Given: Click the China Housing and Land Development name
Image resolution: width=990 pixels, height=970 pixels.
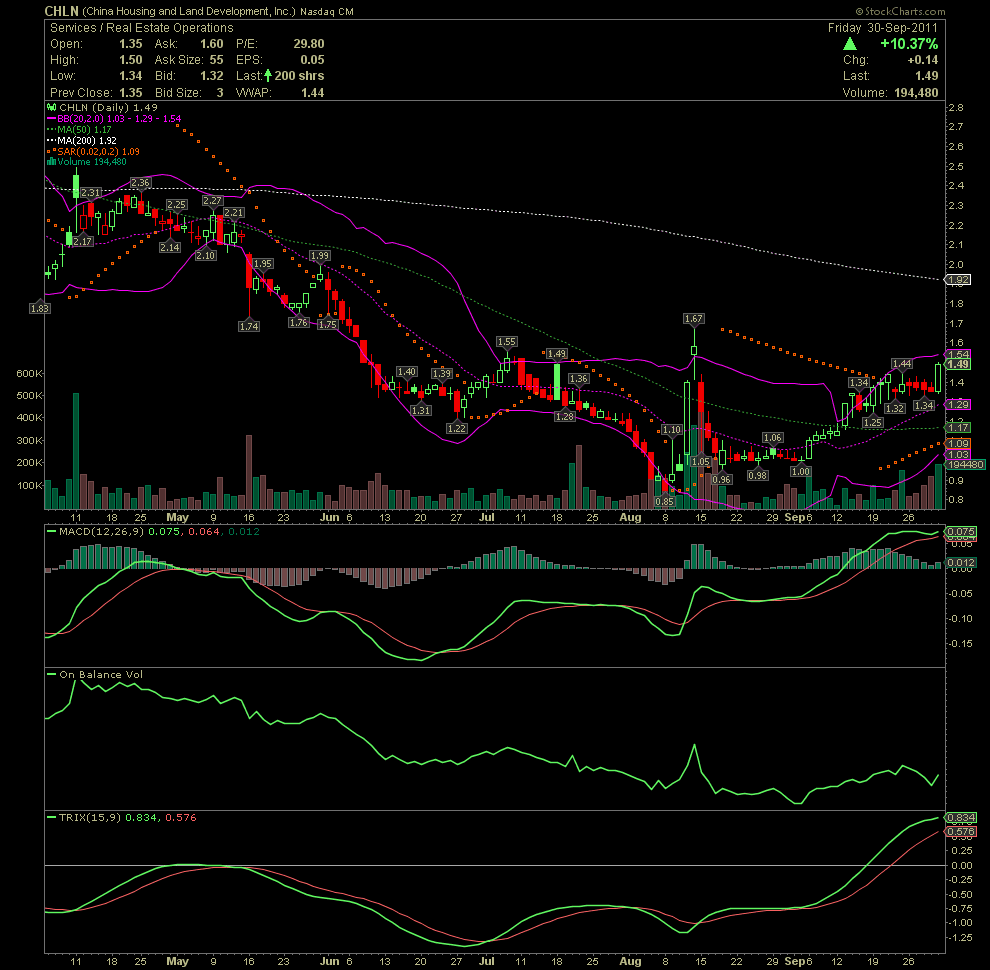Looking at the screenshot, I should tap(189, 11).
